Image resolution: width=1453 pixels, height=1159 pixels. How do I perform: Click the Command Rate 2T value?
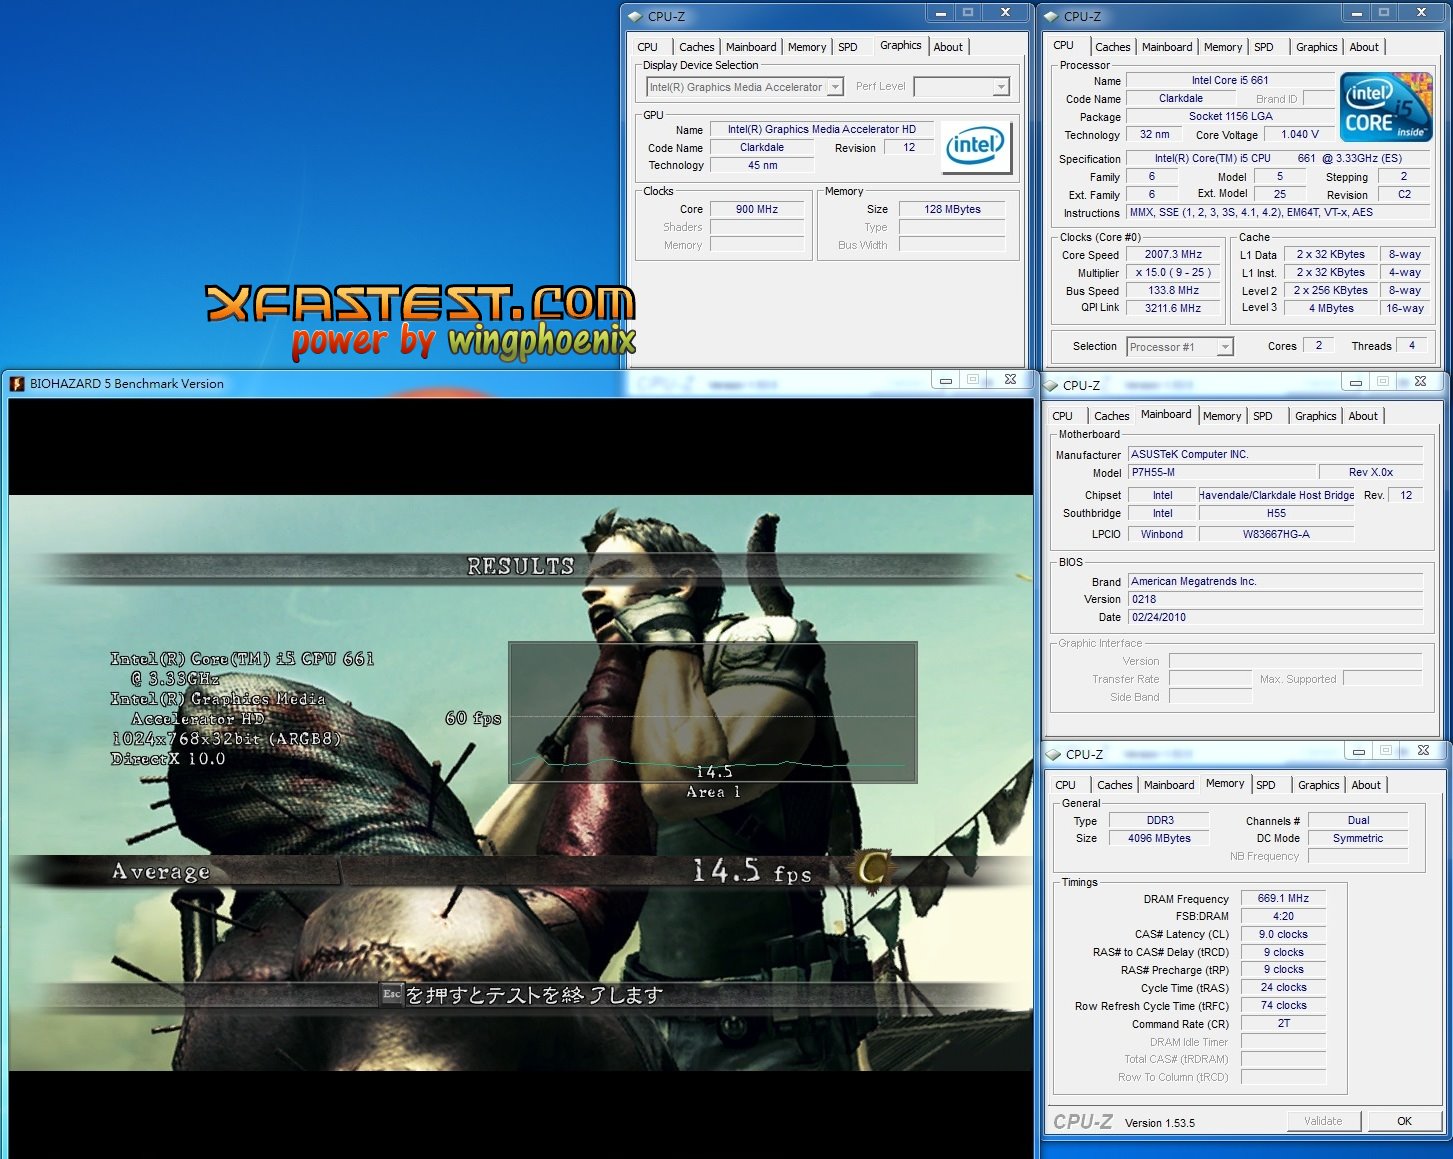[1283, 1023]
